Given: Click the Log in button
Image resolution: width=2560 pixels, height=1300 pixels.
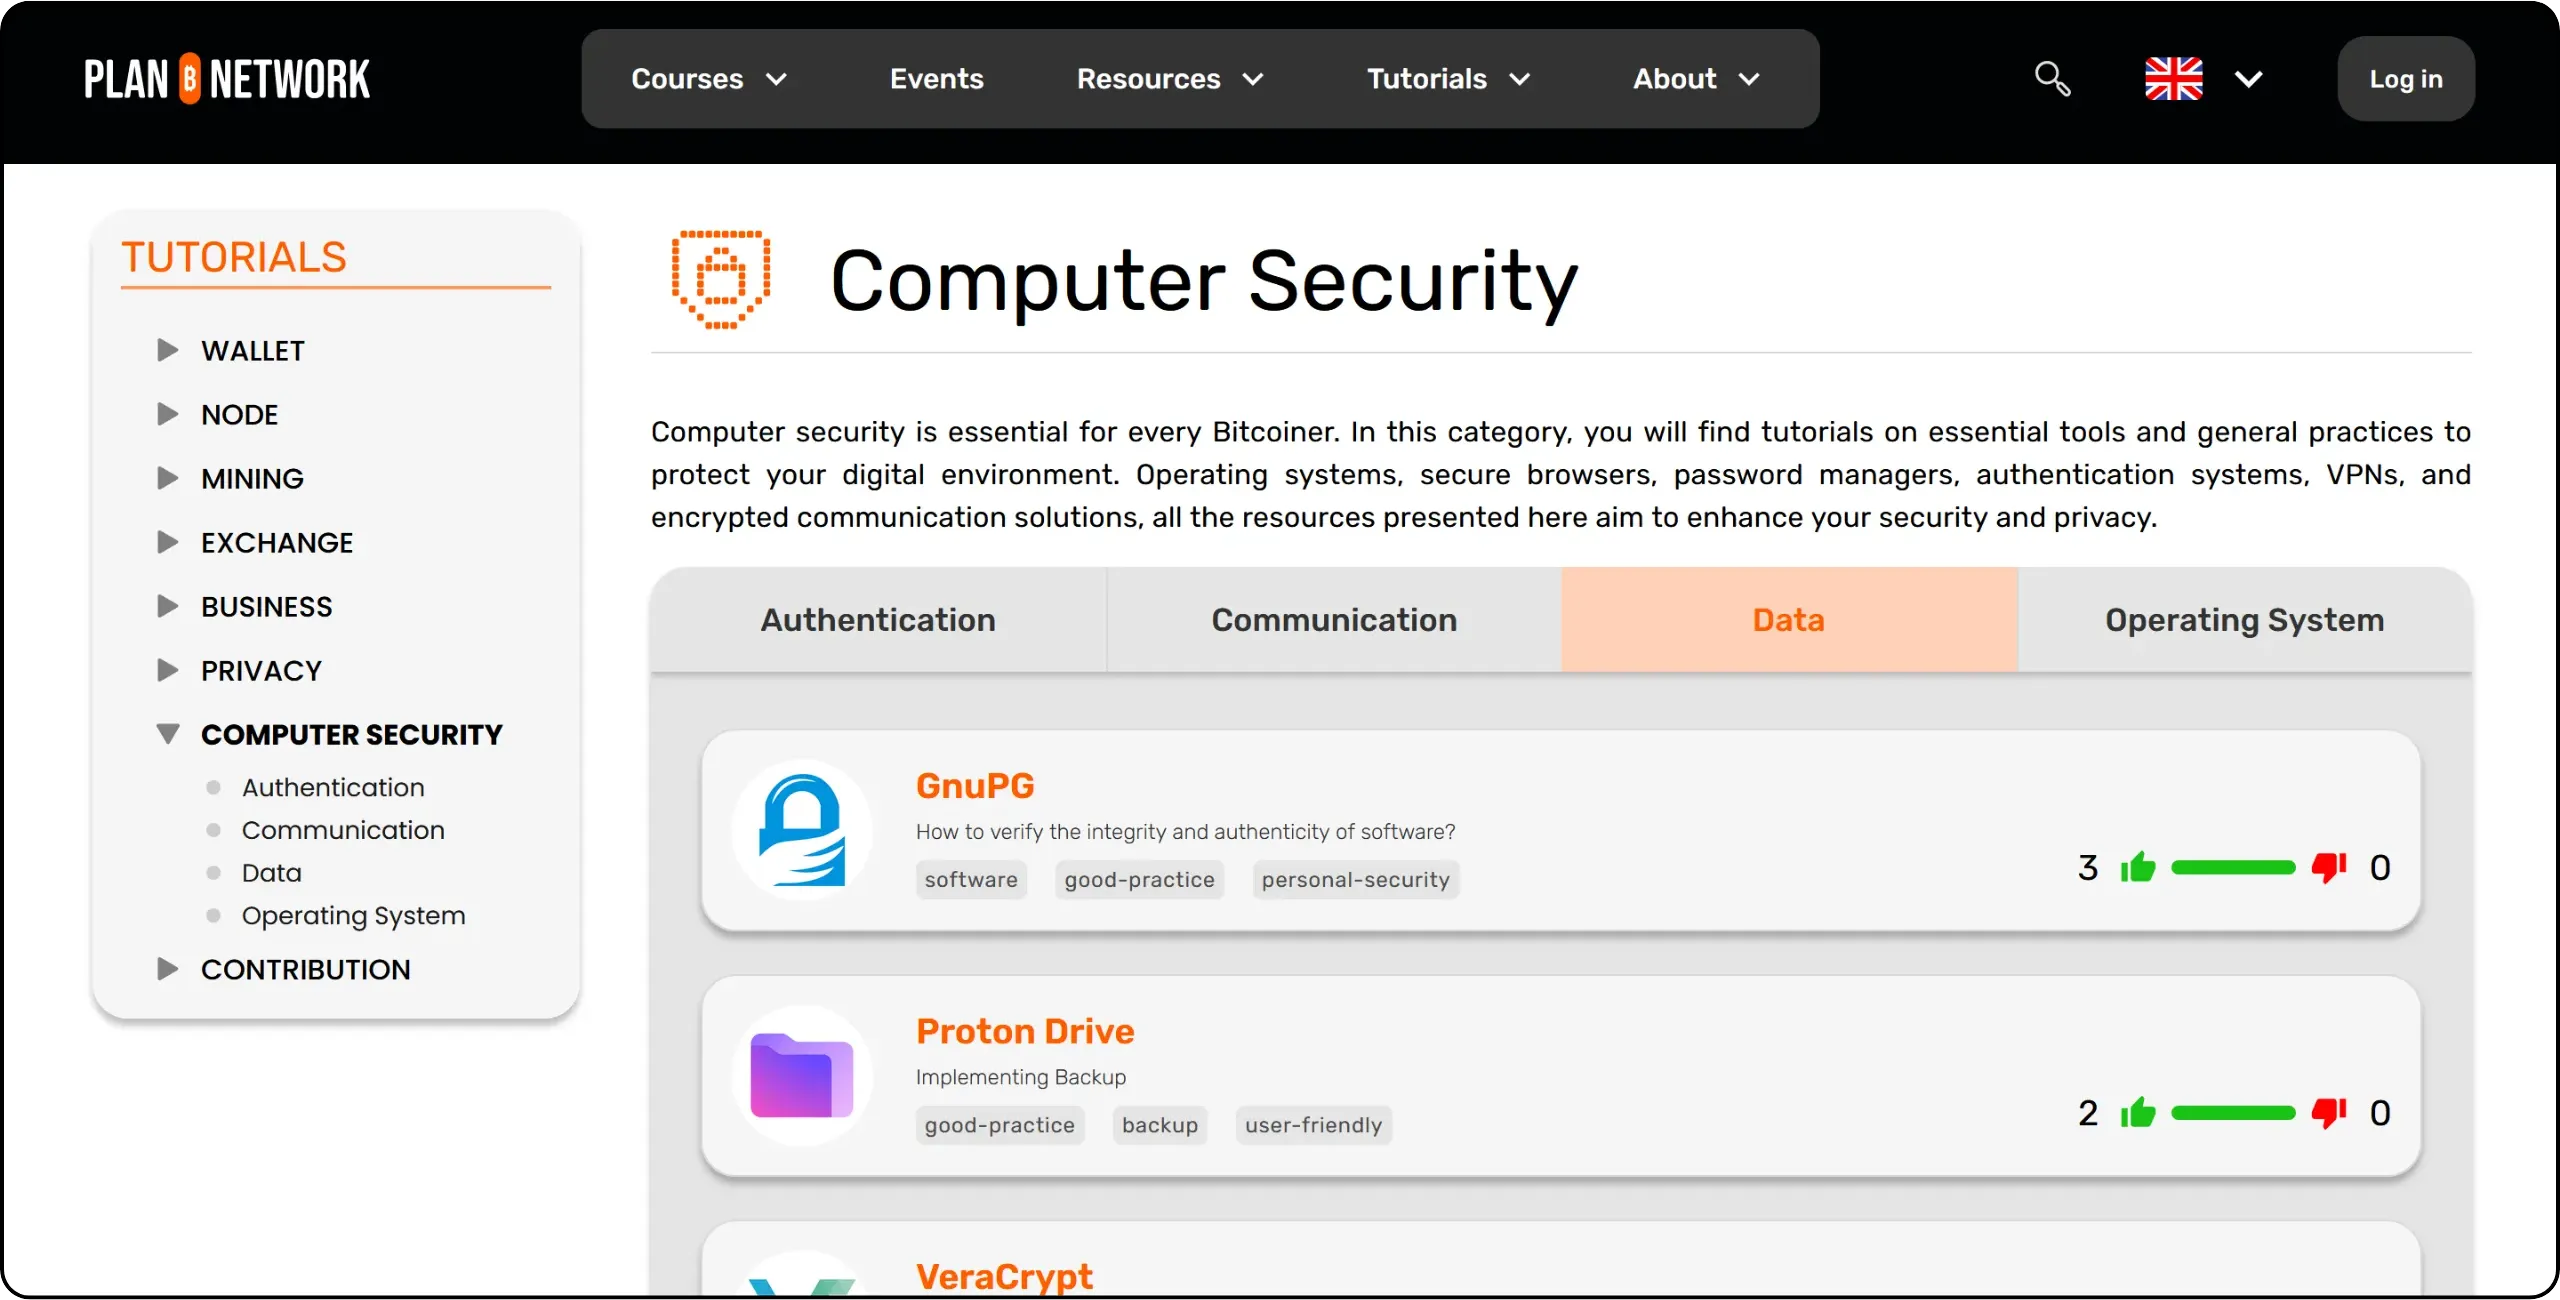Looking at the screenshot, I should pos(2405,78).
